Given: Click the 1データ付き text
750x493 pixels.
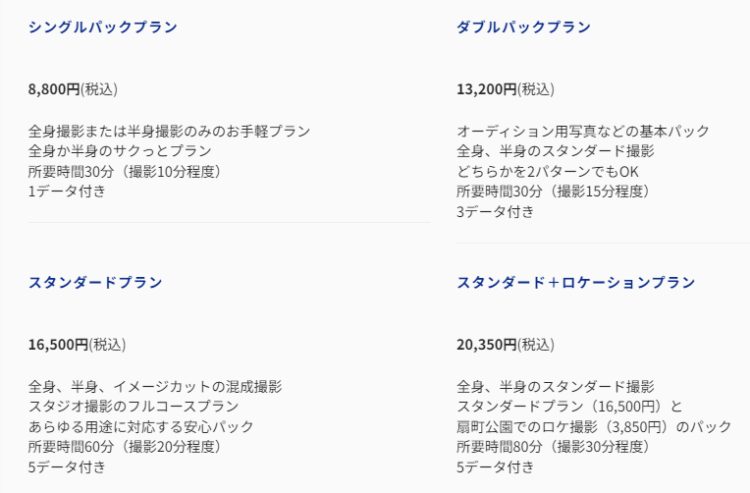Looking at the screenshot, I should 66,191.
